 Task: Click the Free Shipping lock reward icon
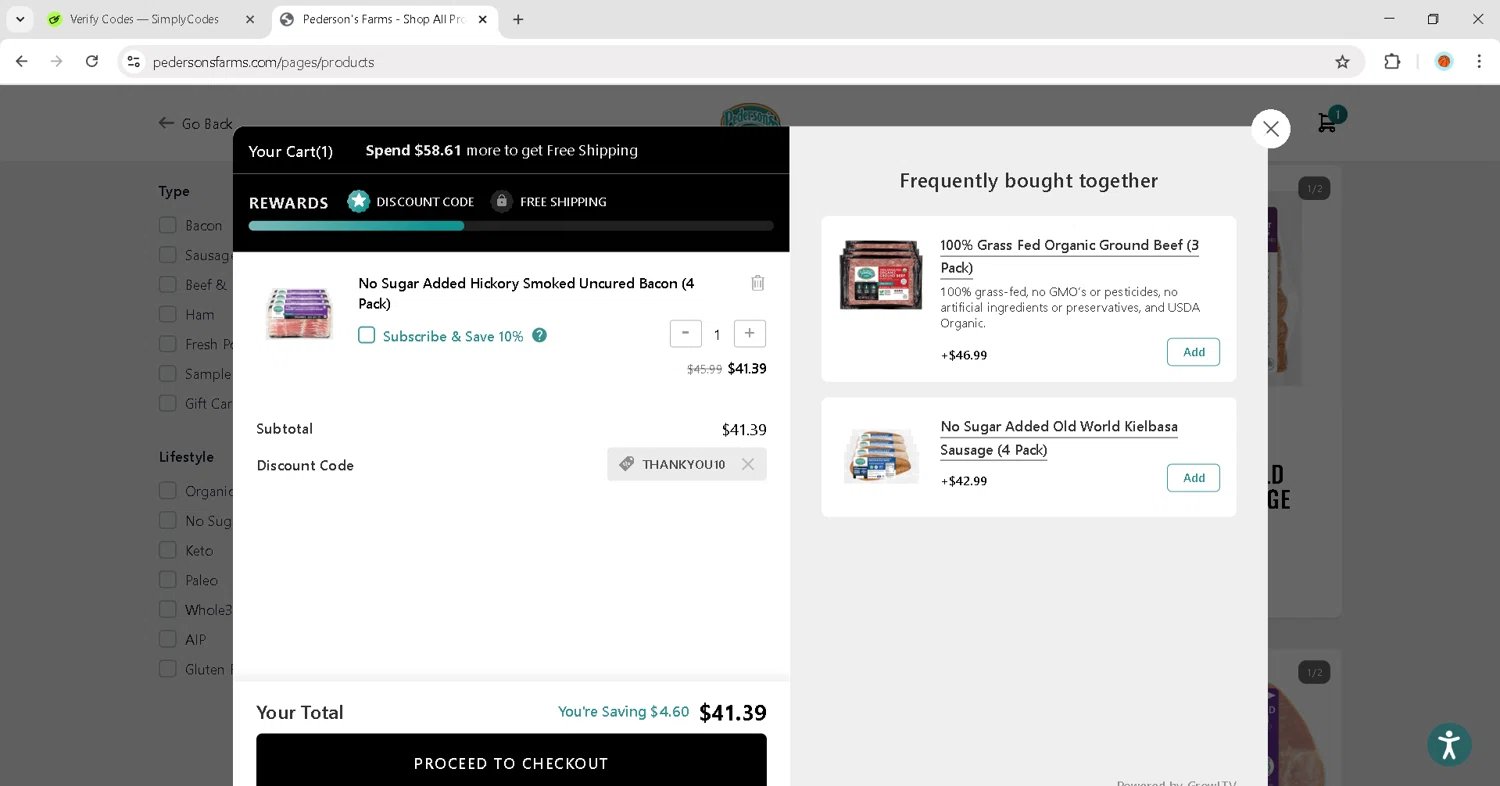pyautogui.click(x=502, y=201)
